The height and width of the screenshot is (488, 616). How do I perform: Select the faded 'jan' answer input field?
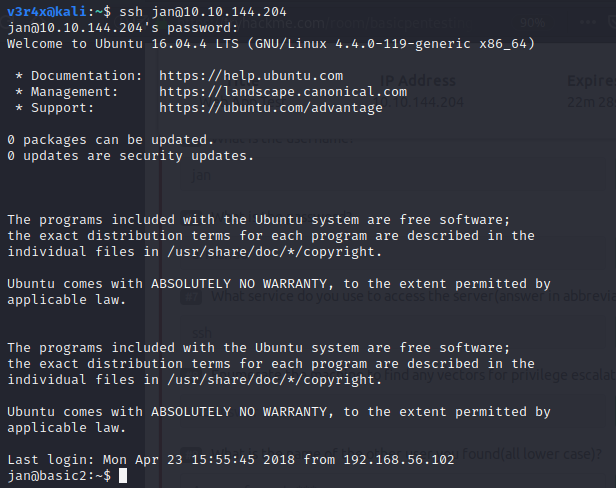tap(393, 175)
